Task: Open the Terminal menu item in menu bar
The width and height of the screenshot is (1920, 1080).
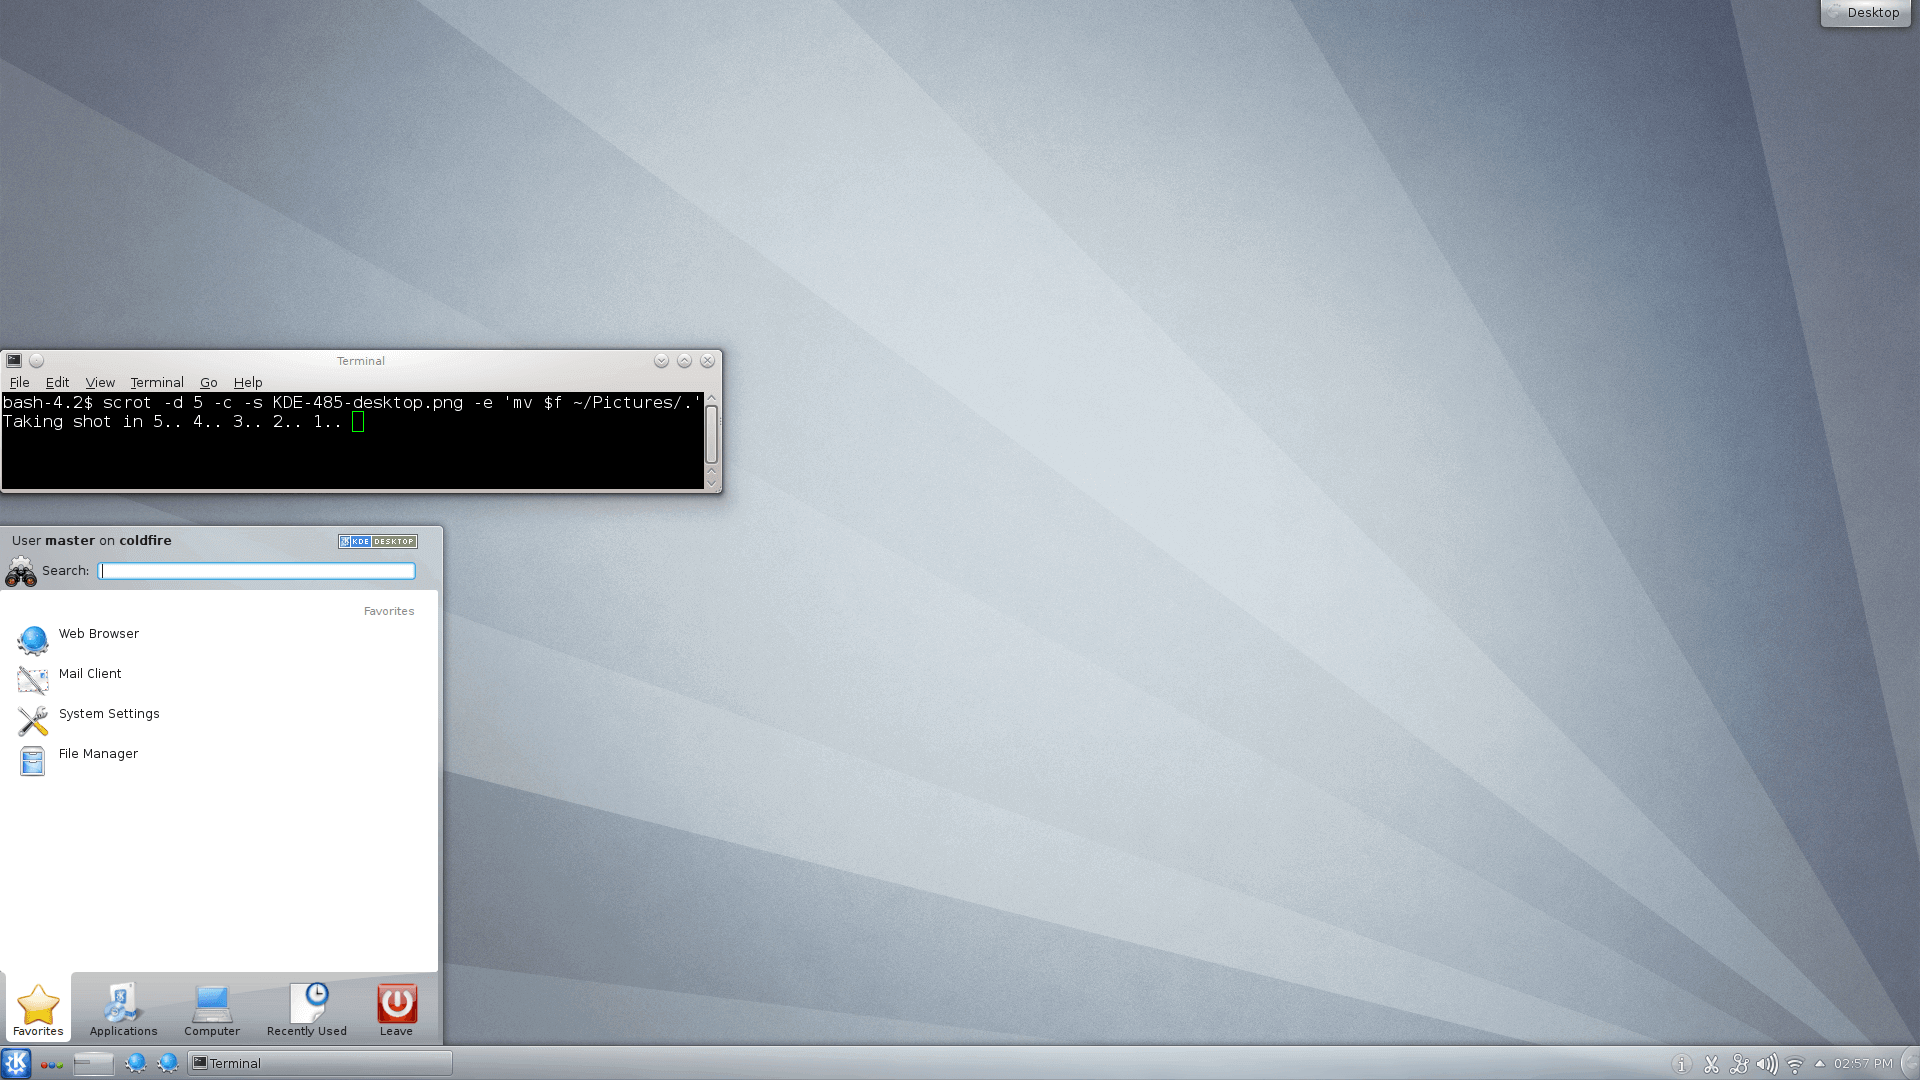Action: click(156, 382)
